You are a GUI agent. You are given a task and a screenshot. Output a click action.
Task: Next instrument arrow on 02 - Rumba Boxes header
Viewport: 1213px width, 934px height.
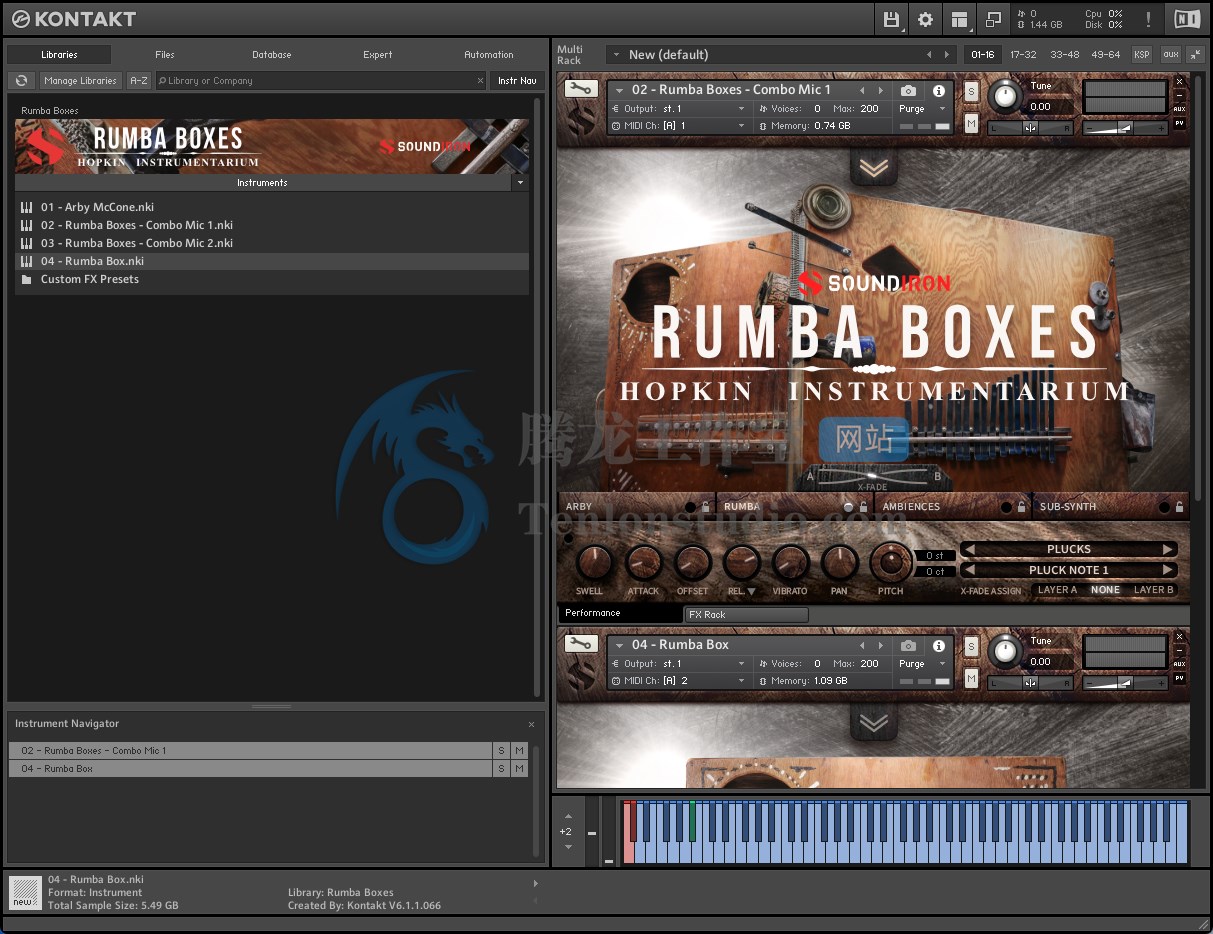coord(880,90)
